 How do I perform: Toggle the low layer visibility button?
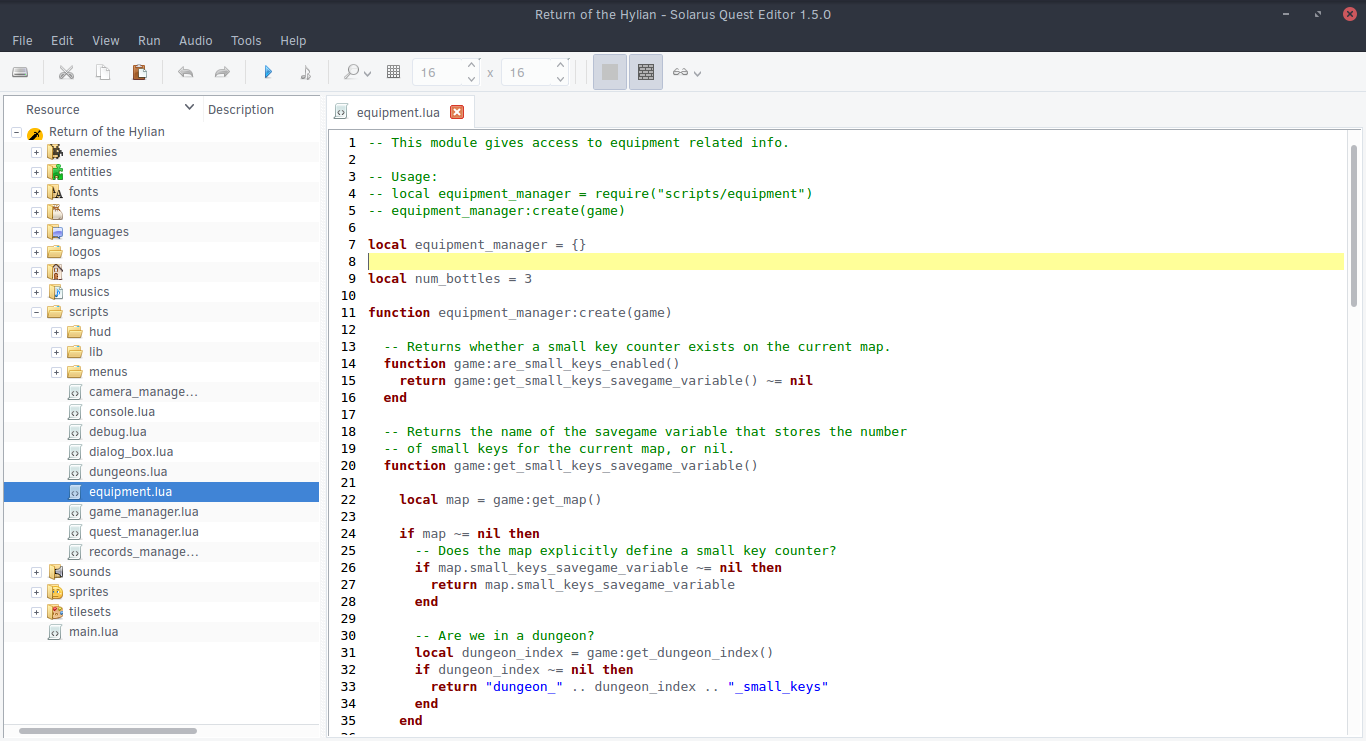(x=610, y=72)
